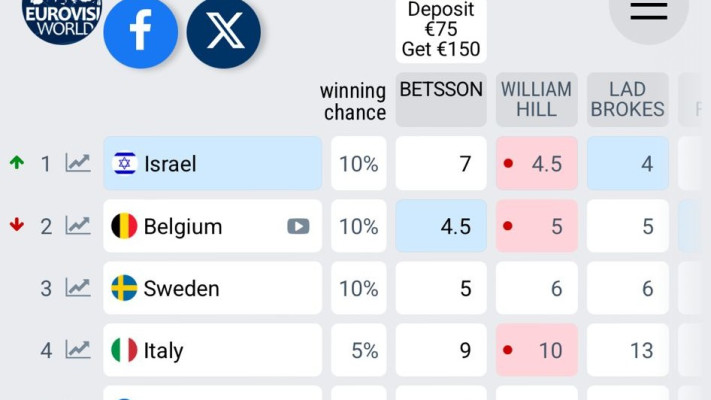Open the X (Twitter) icon
The height and width of the screenshot is (400, 711).
tap(224, 32)
